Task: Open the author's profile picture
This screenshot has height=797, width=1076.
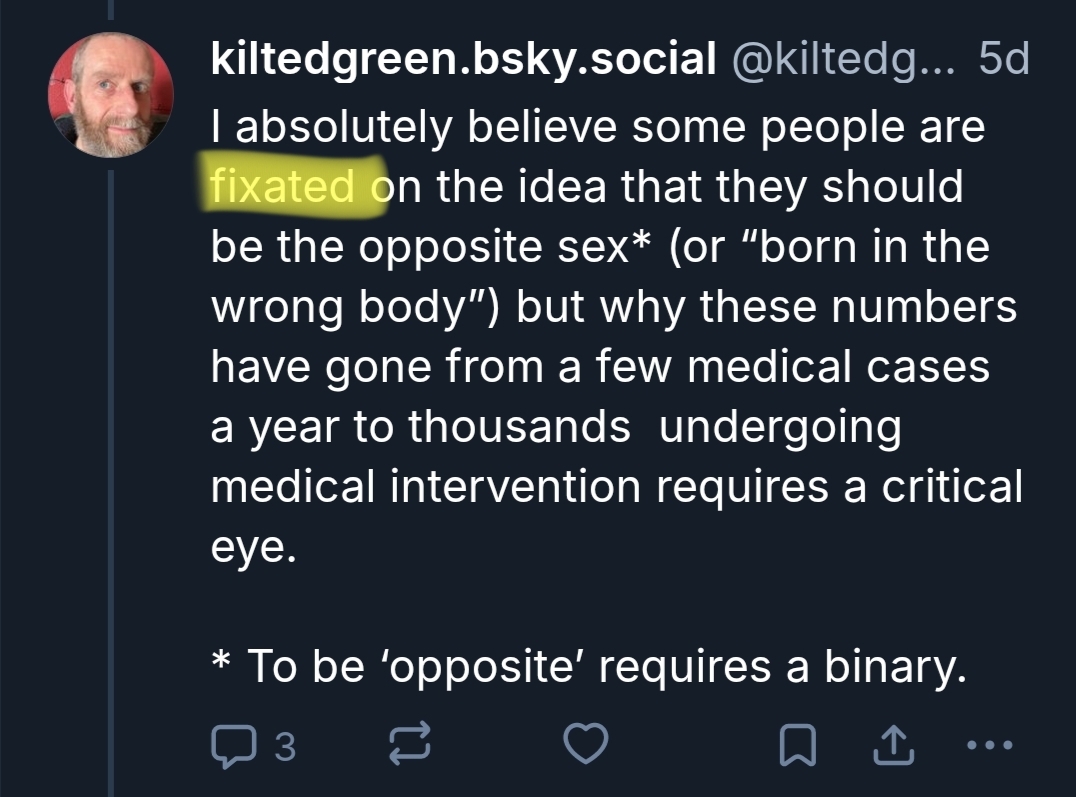Action: click(110, 95)
